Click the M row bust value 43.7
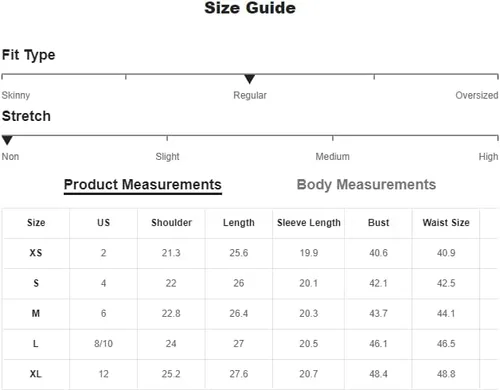 pos(378,313)
